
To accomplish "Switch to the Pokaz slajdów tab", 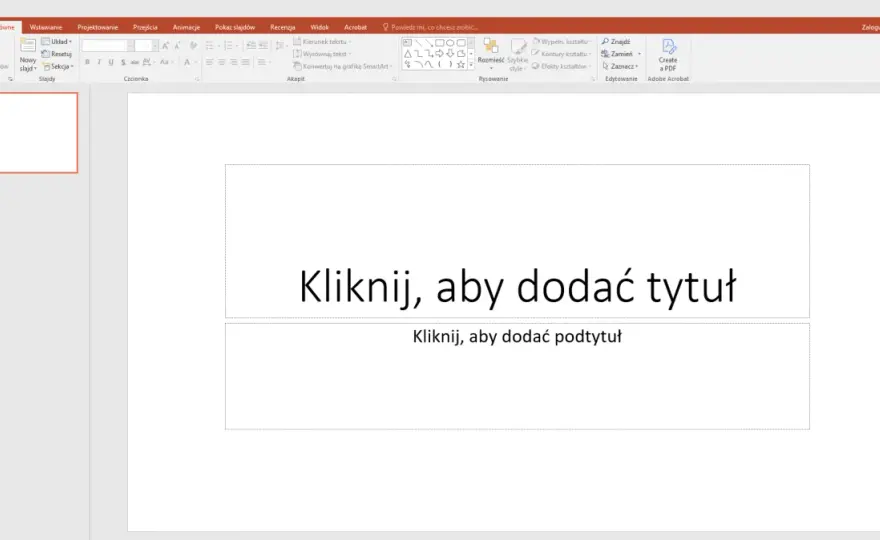I will [x=235, y=27].
